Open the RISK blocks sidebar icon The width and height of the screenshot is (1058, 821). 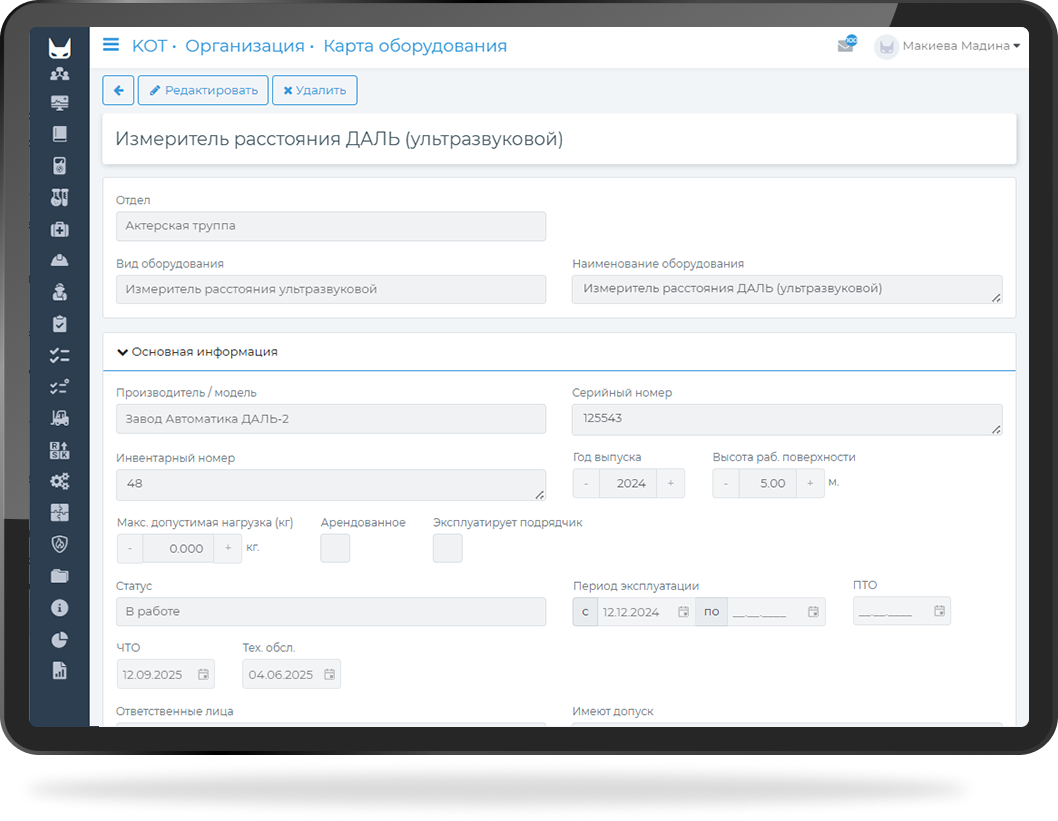click(x=59, y=450)
